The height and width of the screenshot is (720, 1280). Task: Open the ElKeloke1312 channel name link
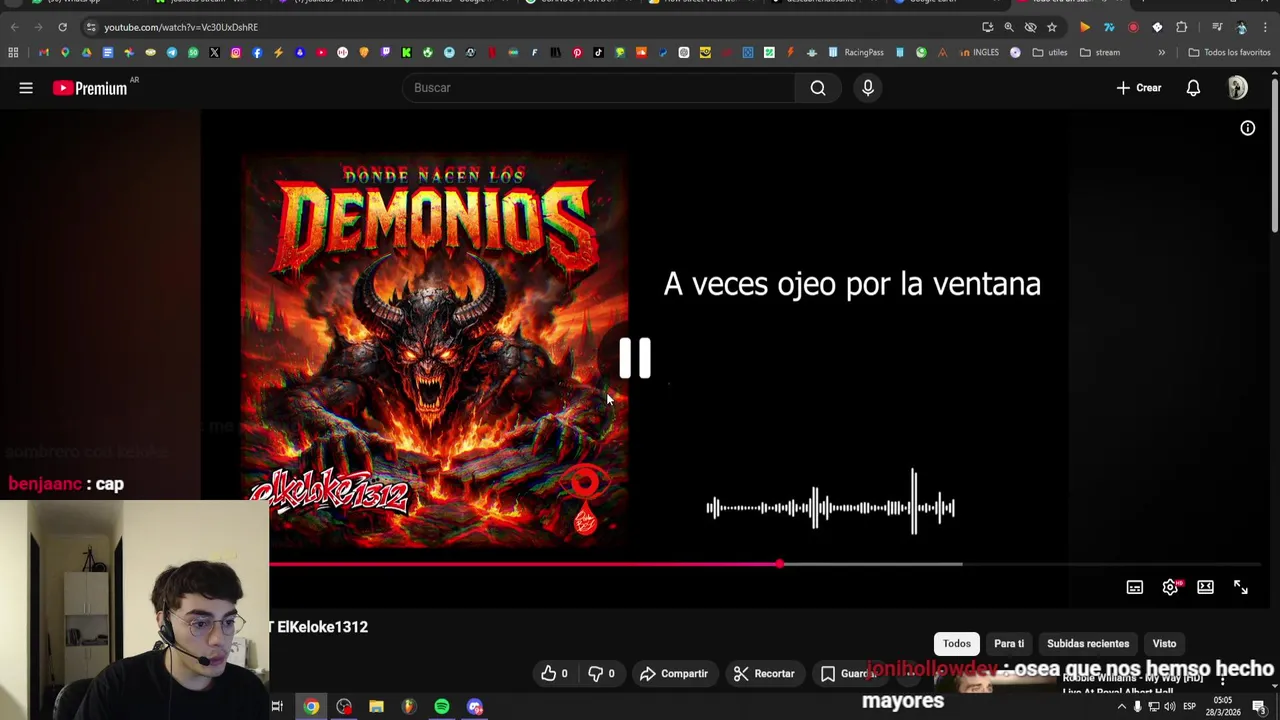(x=321, y=627)
